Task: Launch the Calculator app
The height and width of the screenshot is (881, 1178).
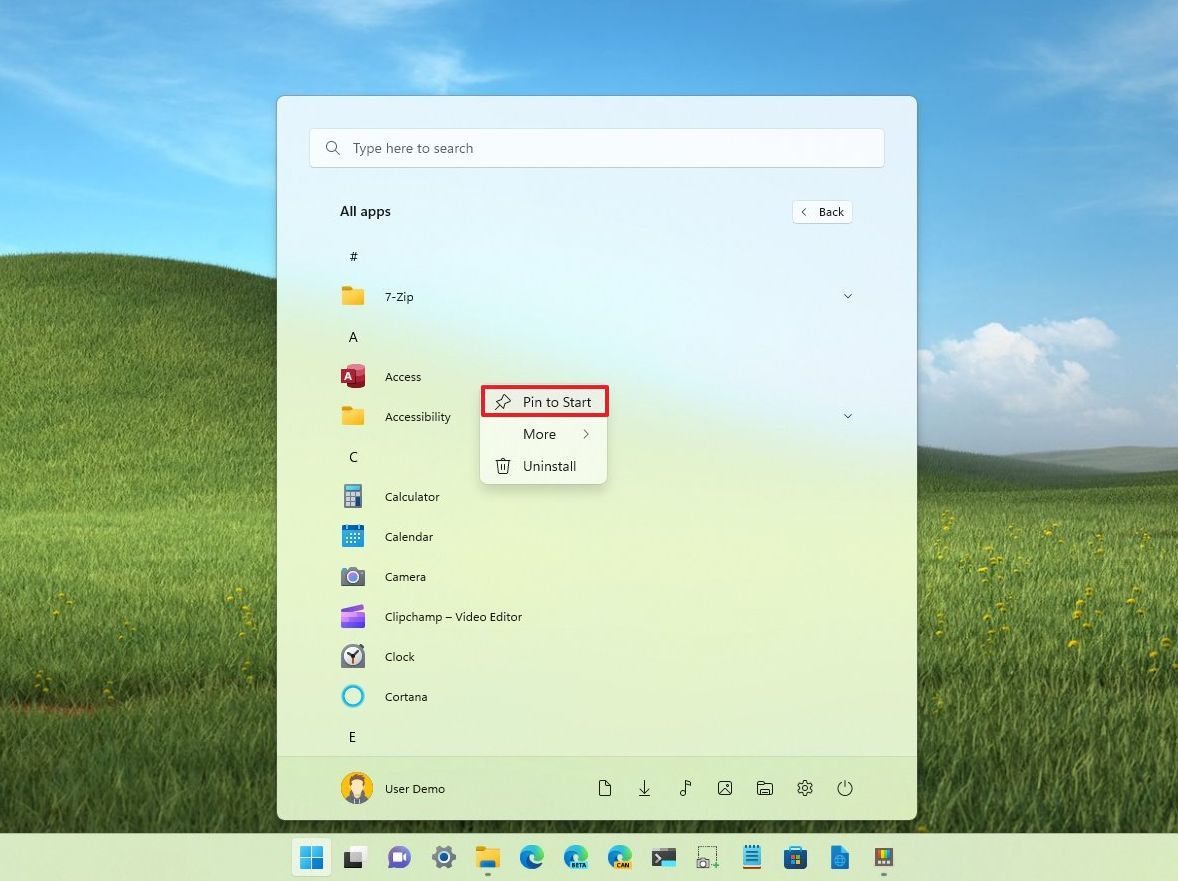Action: (412, 496)
